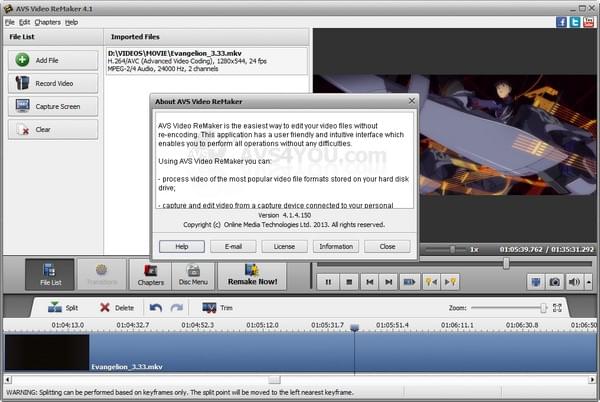600x402 pixels.
Task: Select the Evangelion_3.33.mkv timeline clip
Action: click(x=300, y=352)
